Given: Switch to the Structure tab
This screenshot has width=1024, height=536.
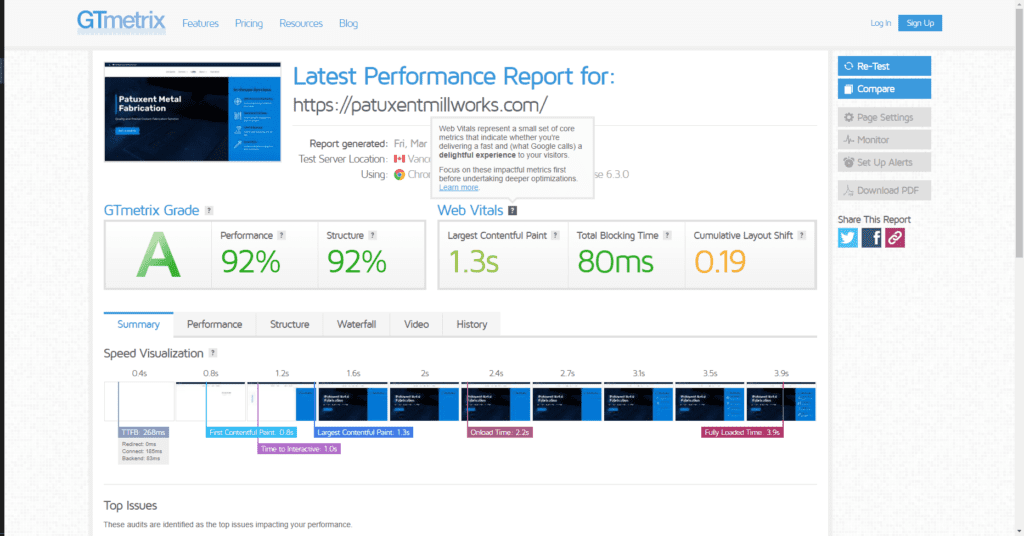Looking at the screenshot, I should 289,324.
